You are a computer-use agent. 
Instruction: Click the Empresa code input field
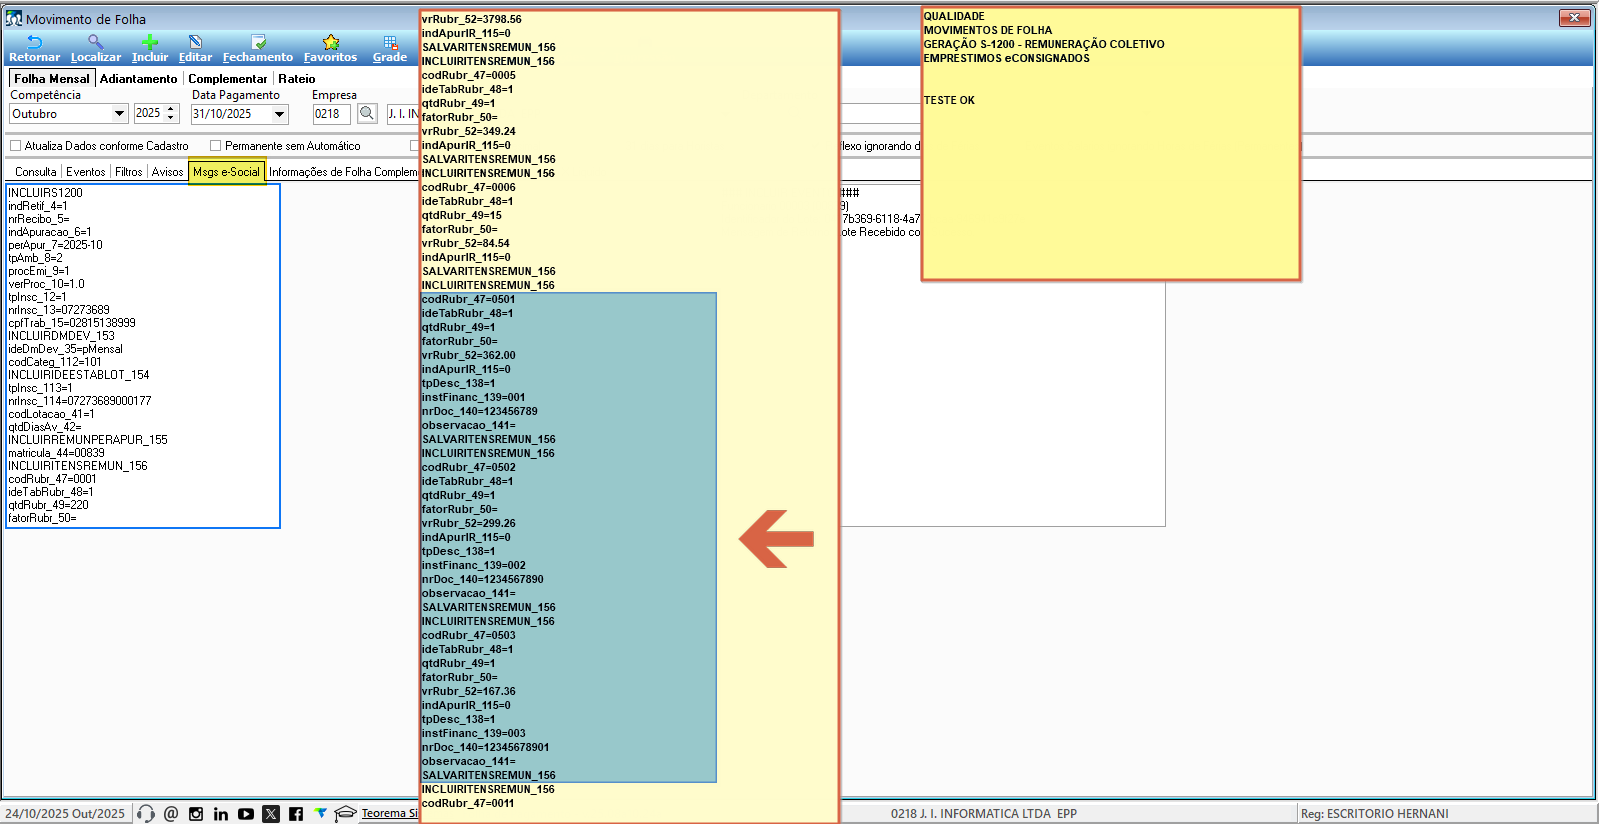point(331,114)
